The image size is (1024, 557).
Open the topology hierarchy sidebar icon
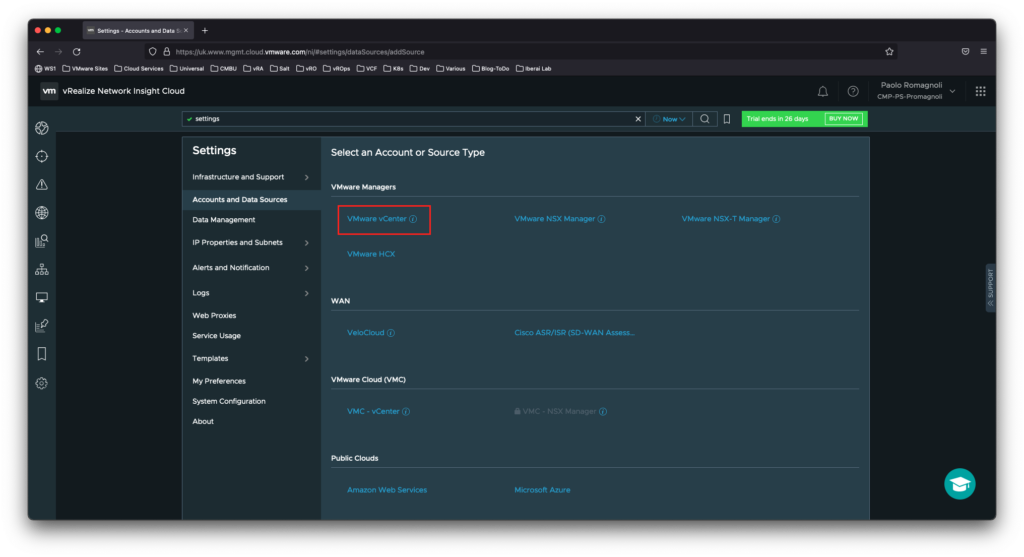click(42, 269)
